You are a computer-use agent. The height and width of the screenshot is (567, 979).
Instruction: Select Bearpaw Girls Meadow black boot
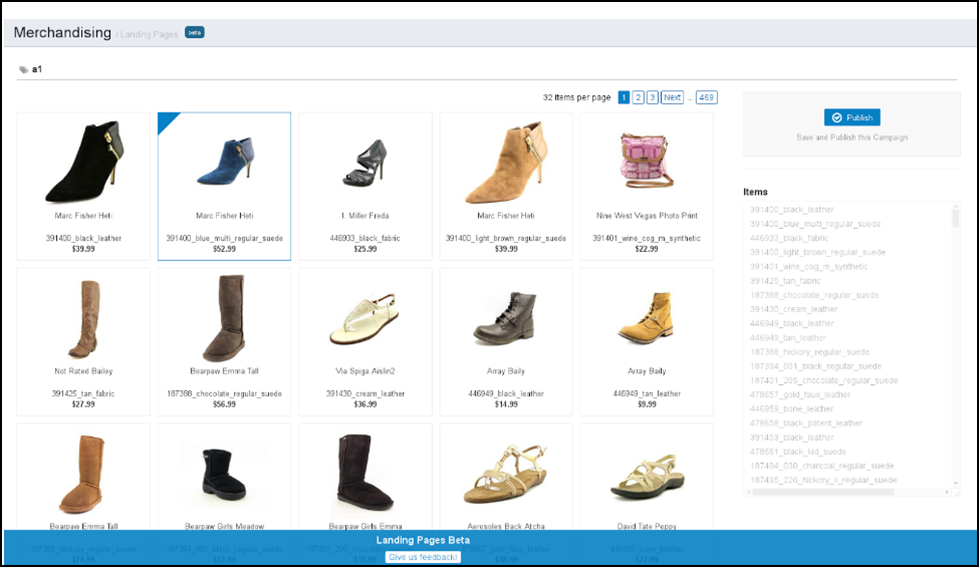click(224, 477)
